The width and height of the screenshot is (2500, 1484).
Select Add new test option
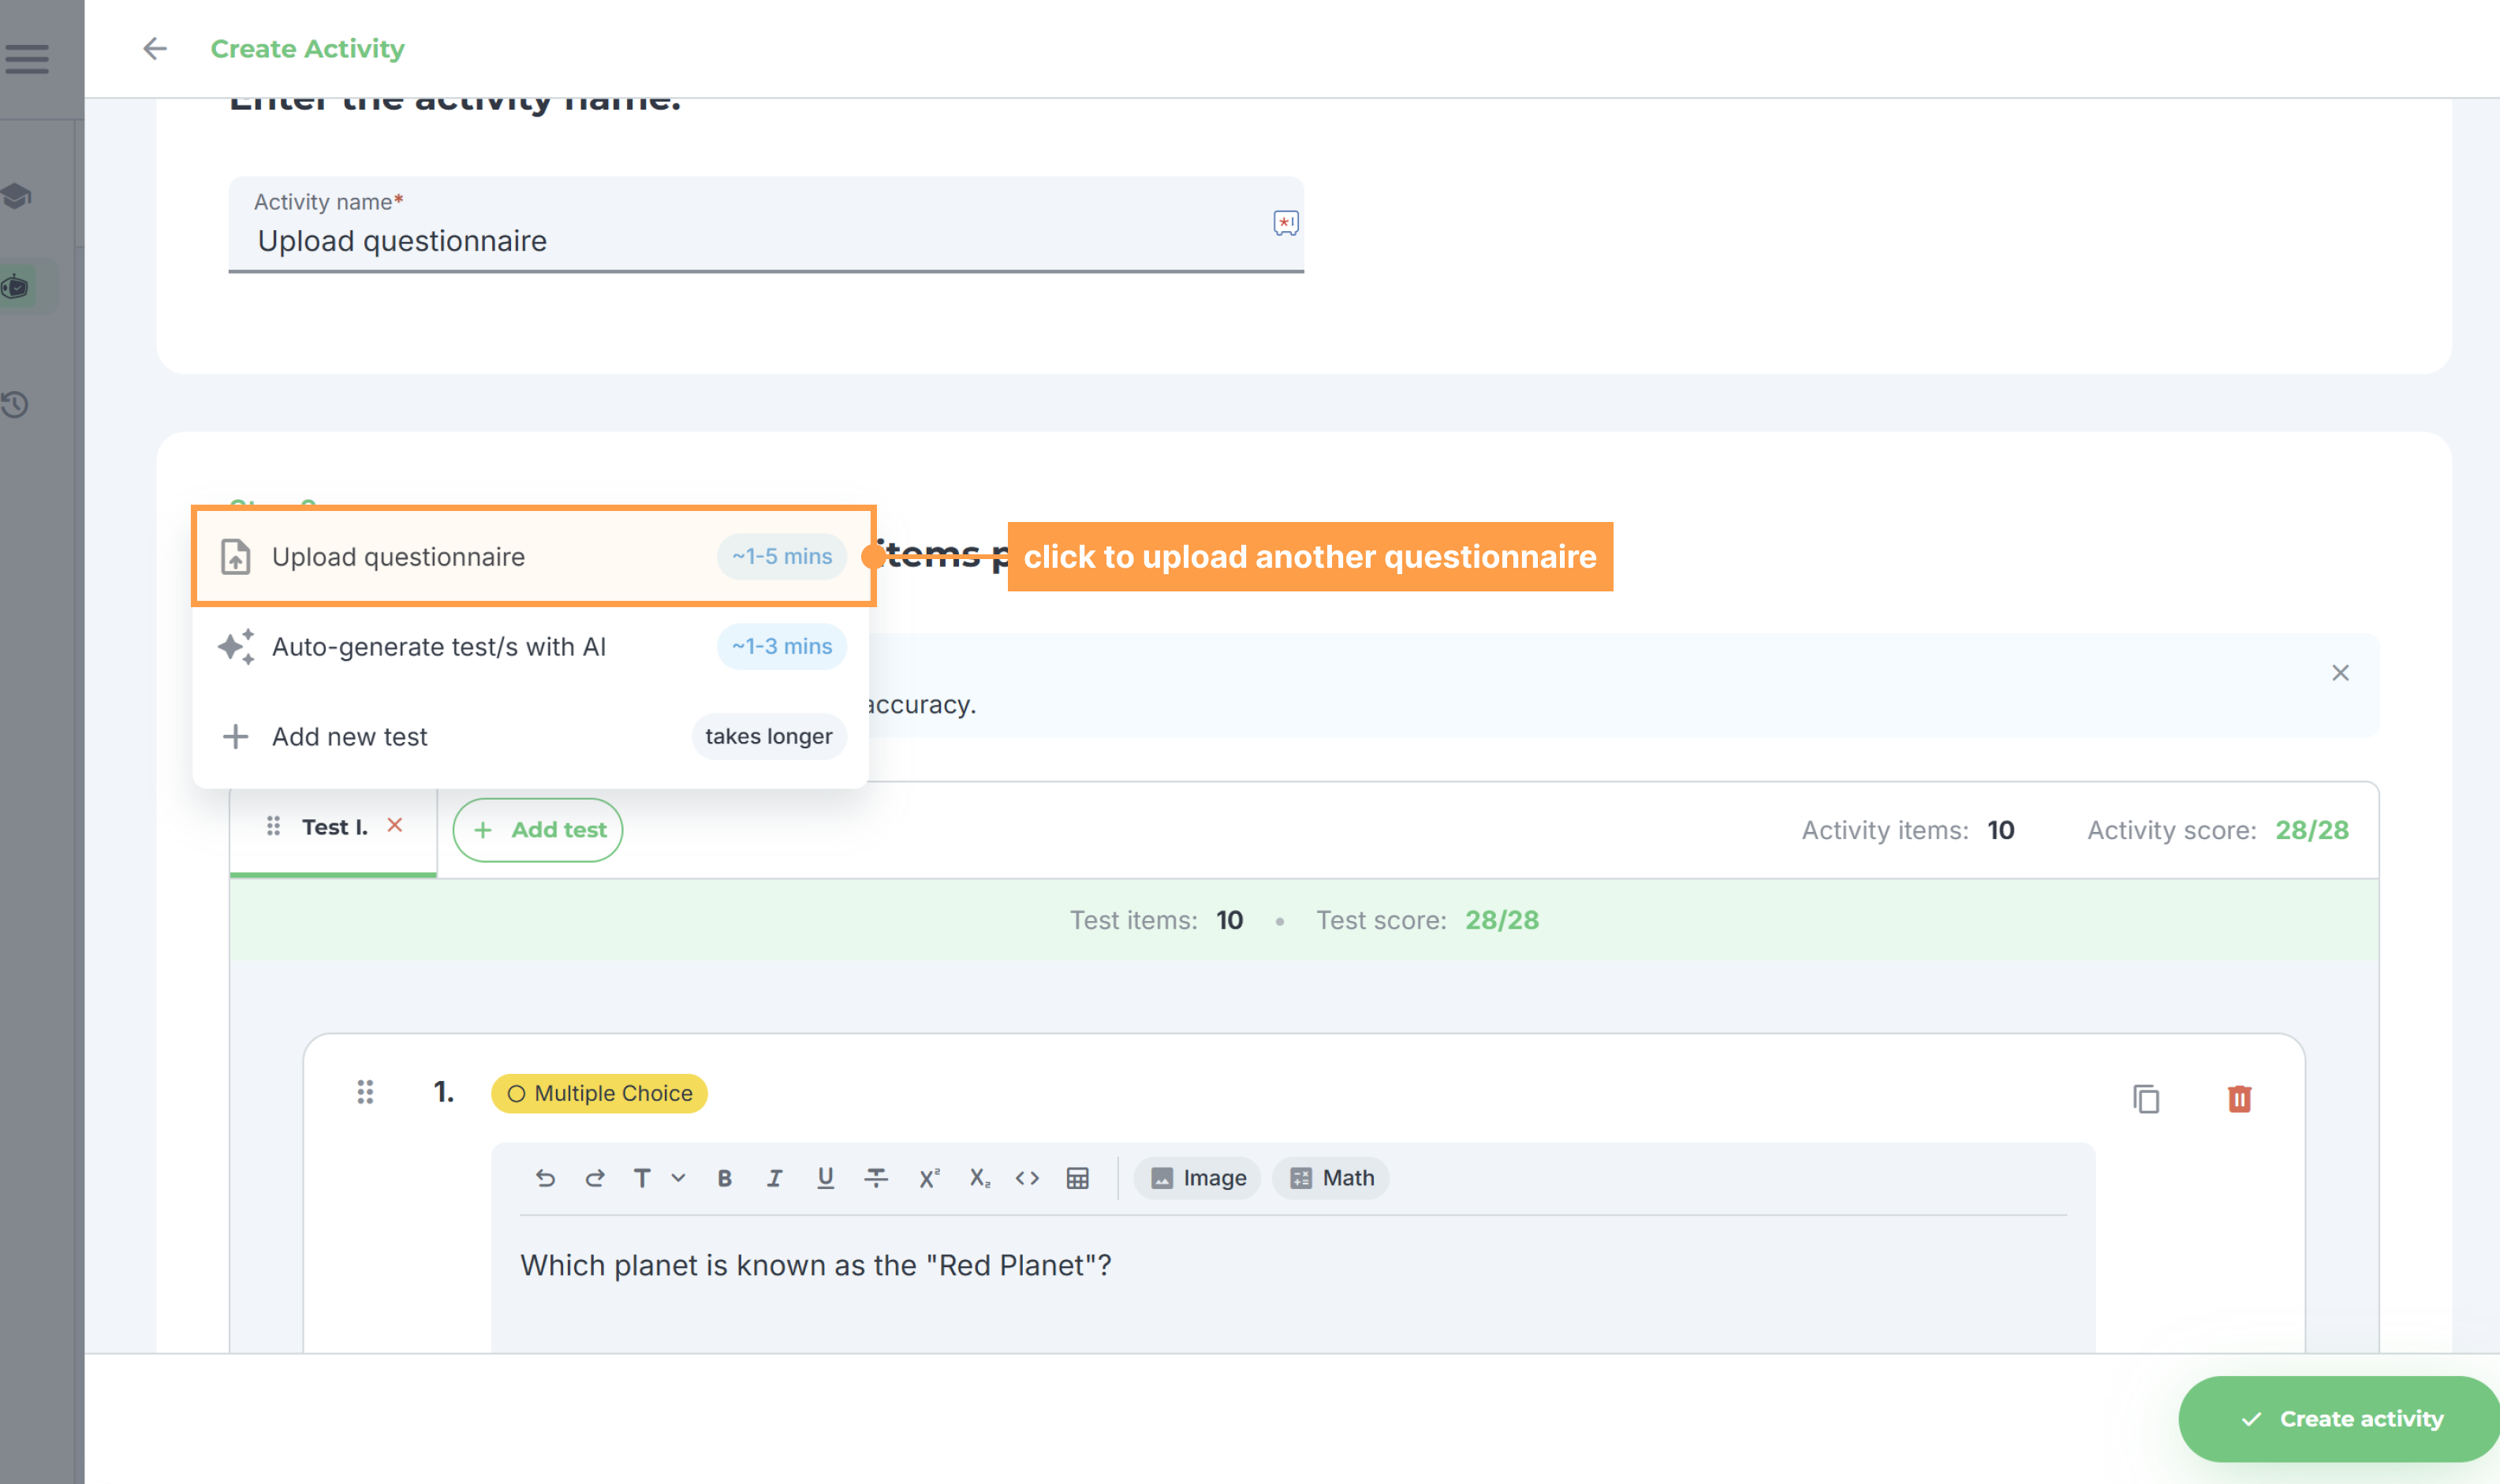tap(530, 736)
